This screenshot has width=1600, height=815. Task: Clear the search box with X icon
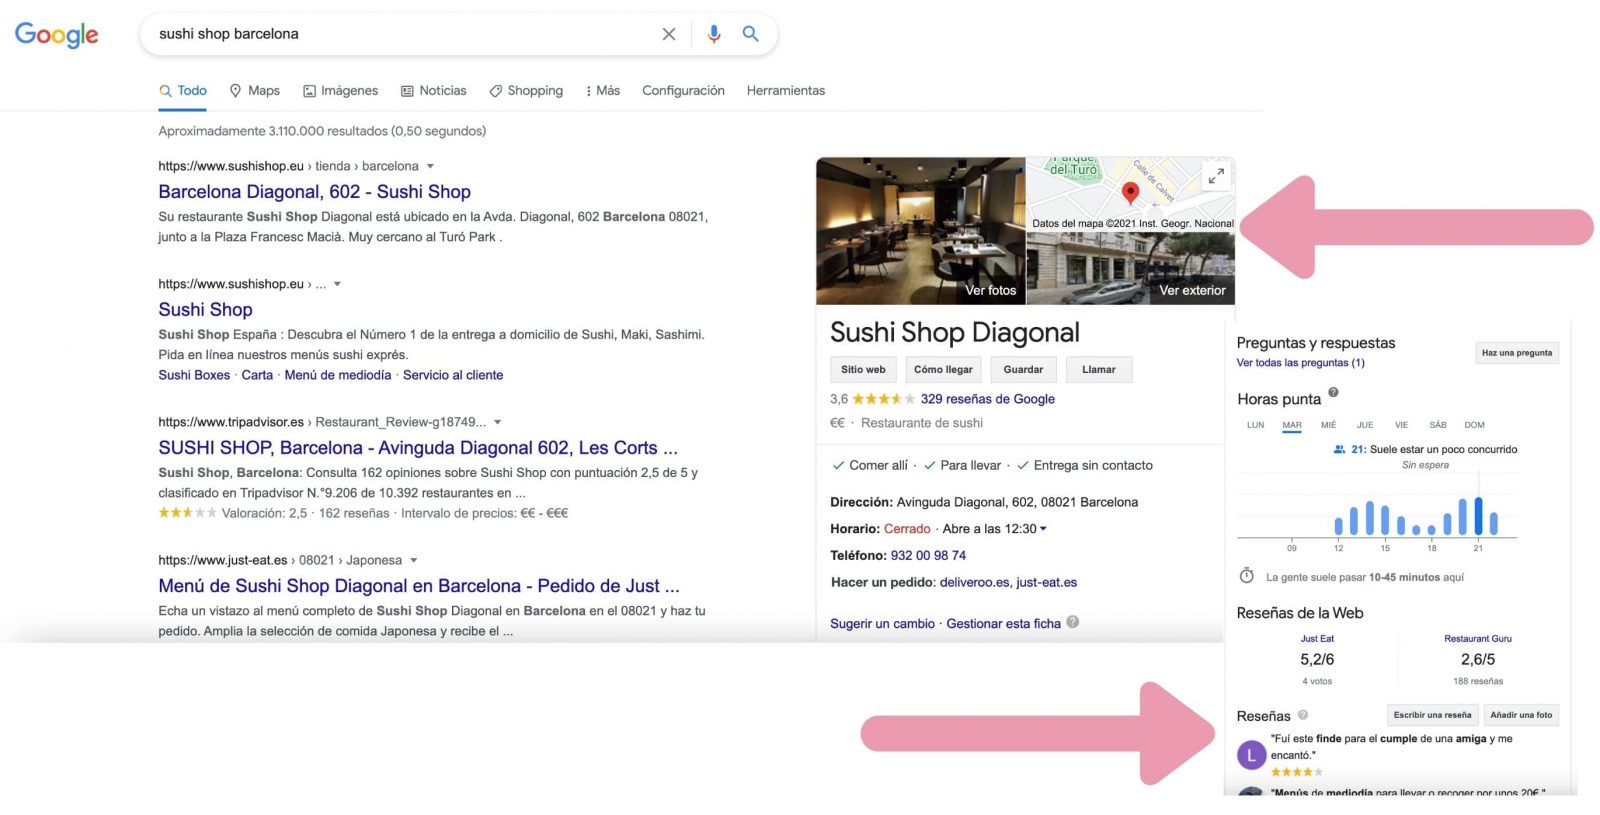(669, 34)
